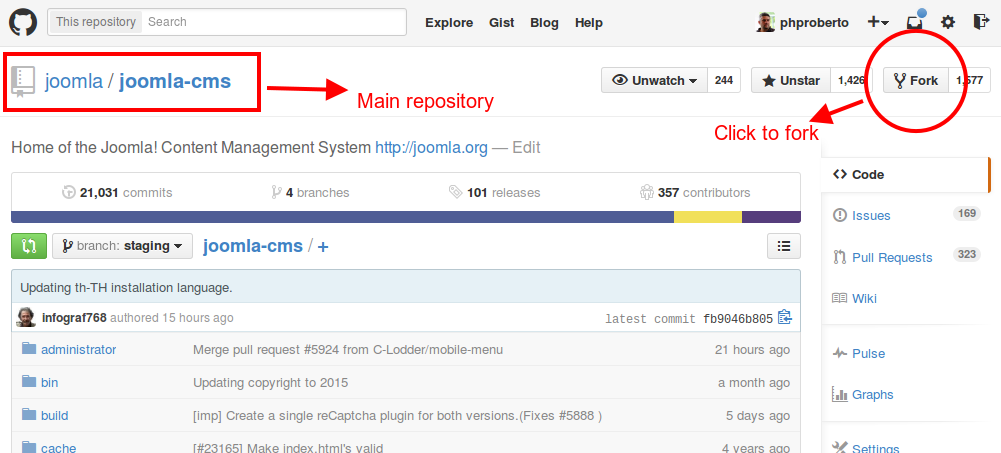
Task: Go to Explore in top navigation
Action: (449, 23)
